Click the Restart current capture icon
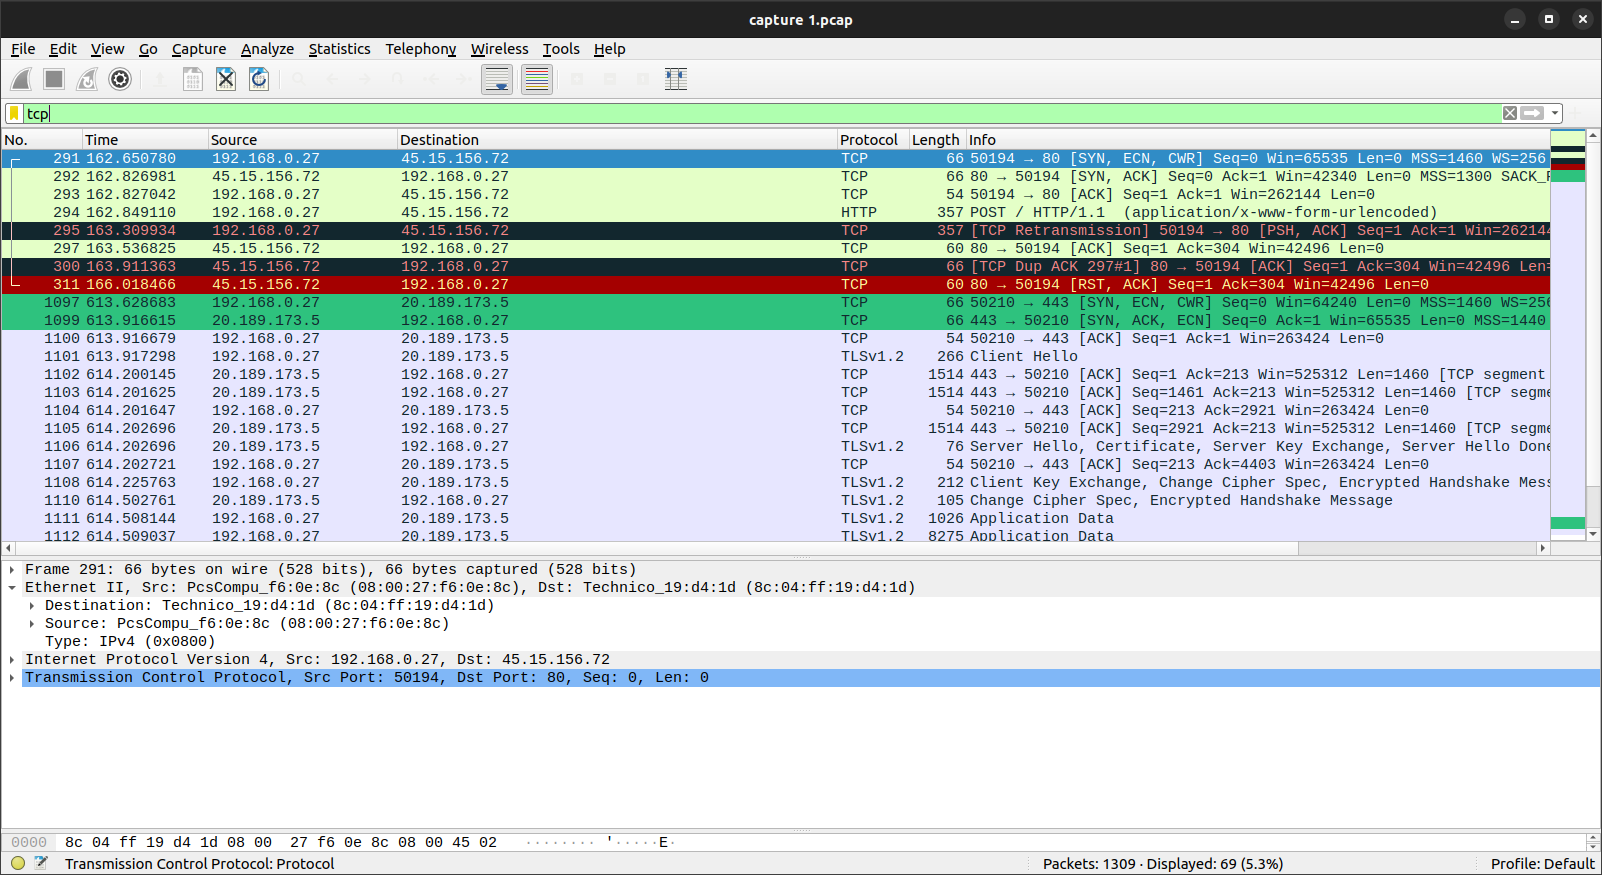The width and height of the screenshot is (1602, 875). [87, 79]
